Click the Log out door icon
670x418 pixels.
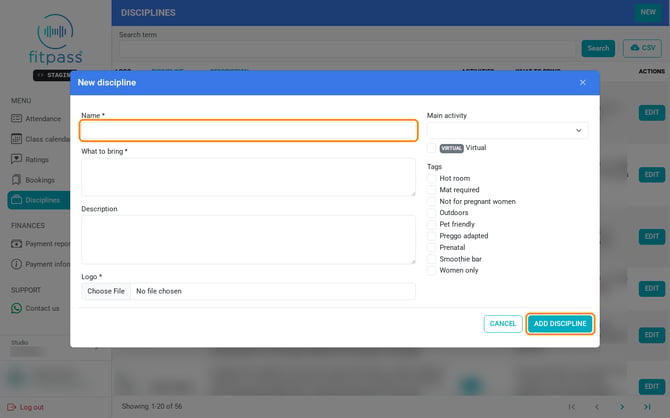pyautogui.click(x=12, y=407)
